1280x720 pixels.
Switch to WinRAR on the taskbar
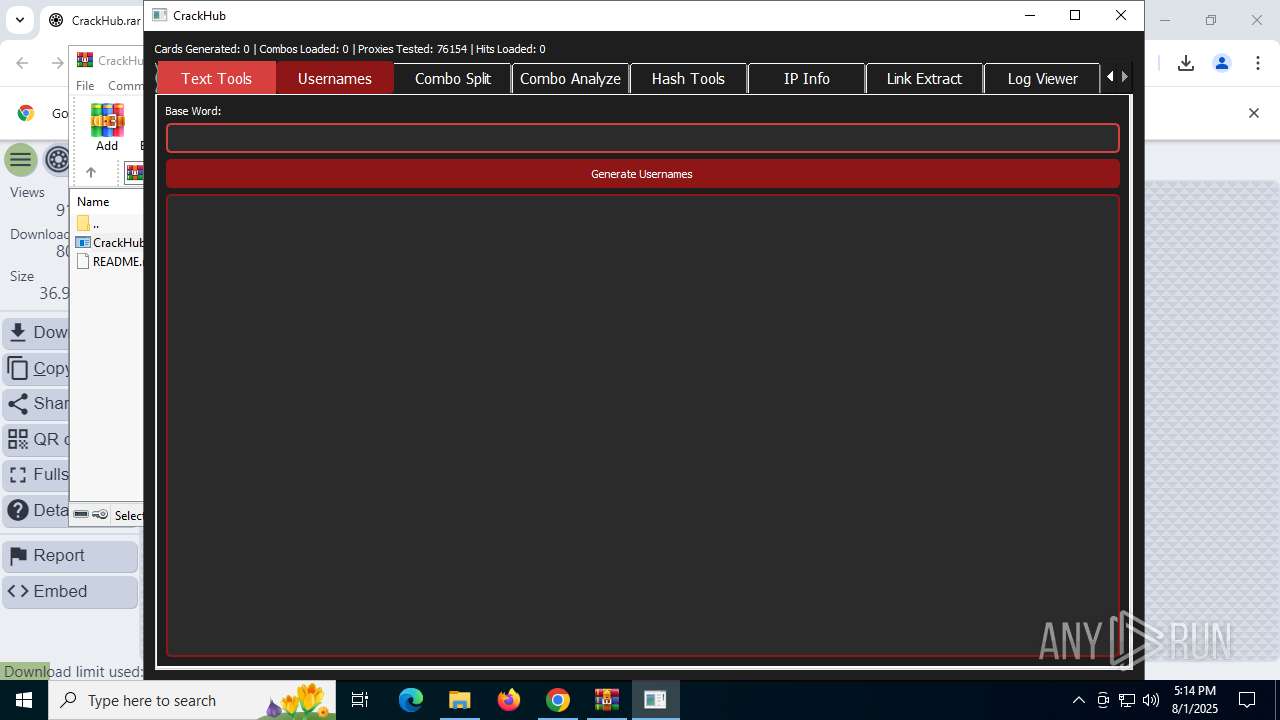(x=607, y=700)
